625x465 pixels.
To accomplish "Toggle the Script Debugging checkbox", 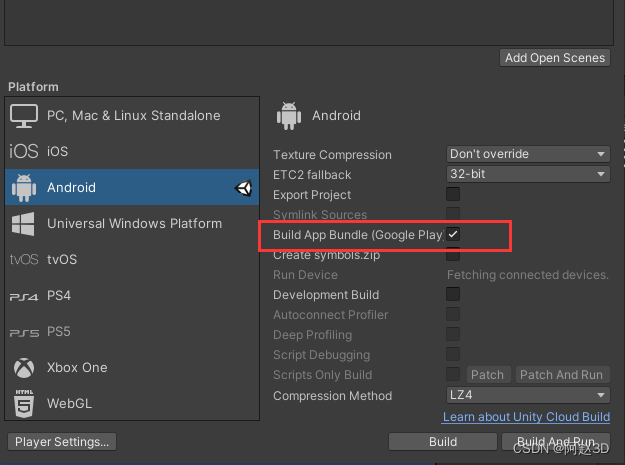I will pyautogui.click(x=453, y=354).
